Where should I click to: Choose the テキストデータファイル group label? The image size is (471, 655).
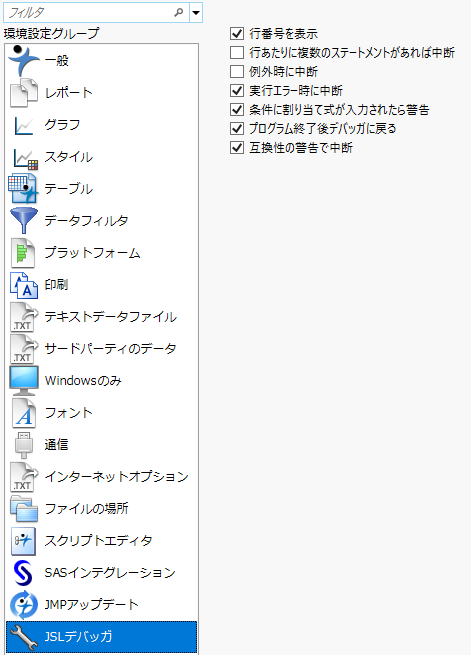(111, 317)
